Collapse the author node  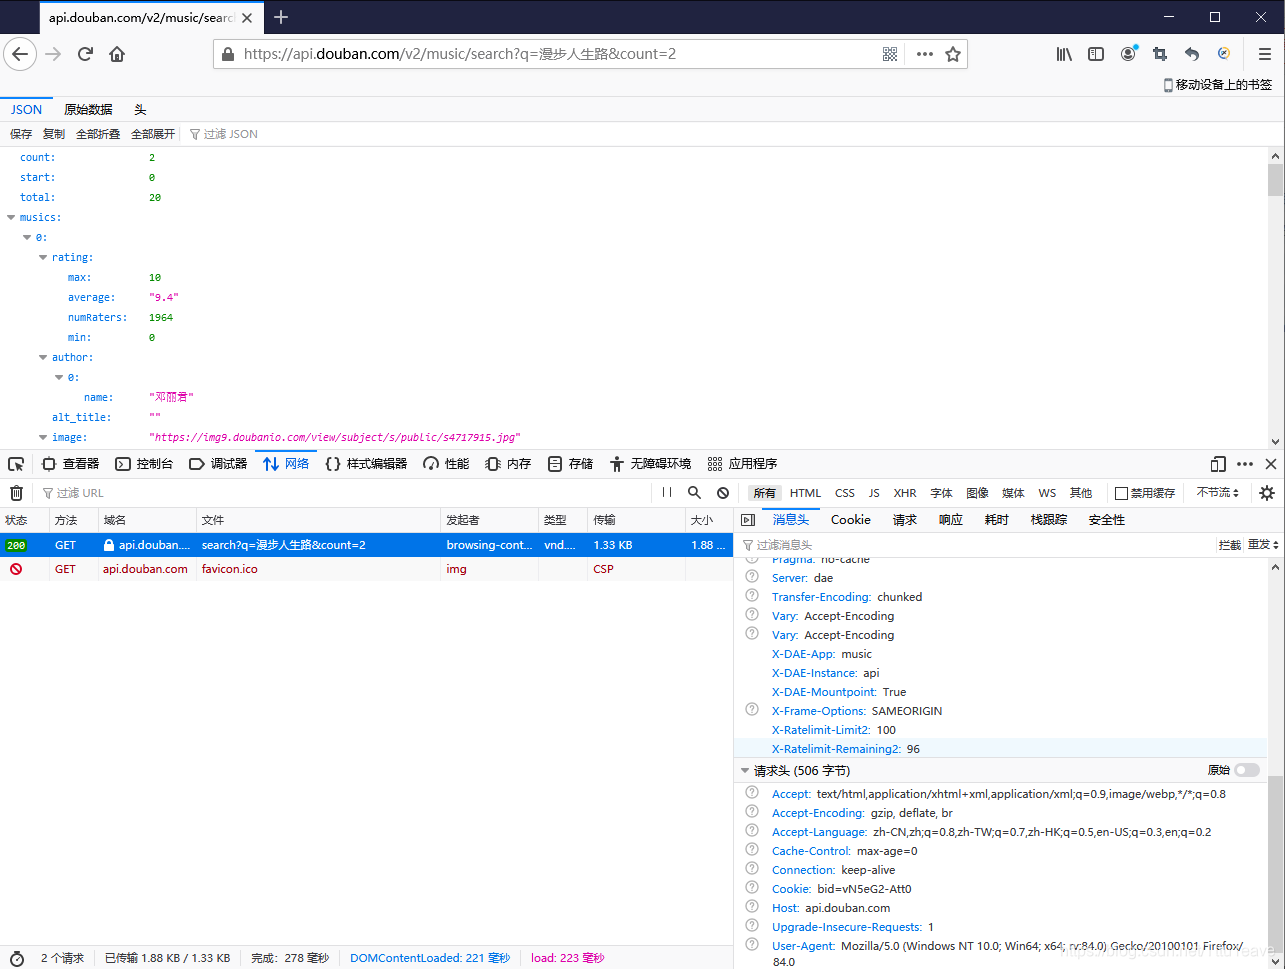(x=43, y=357)
